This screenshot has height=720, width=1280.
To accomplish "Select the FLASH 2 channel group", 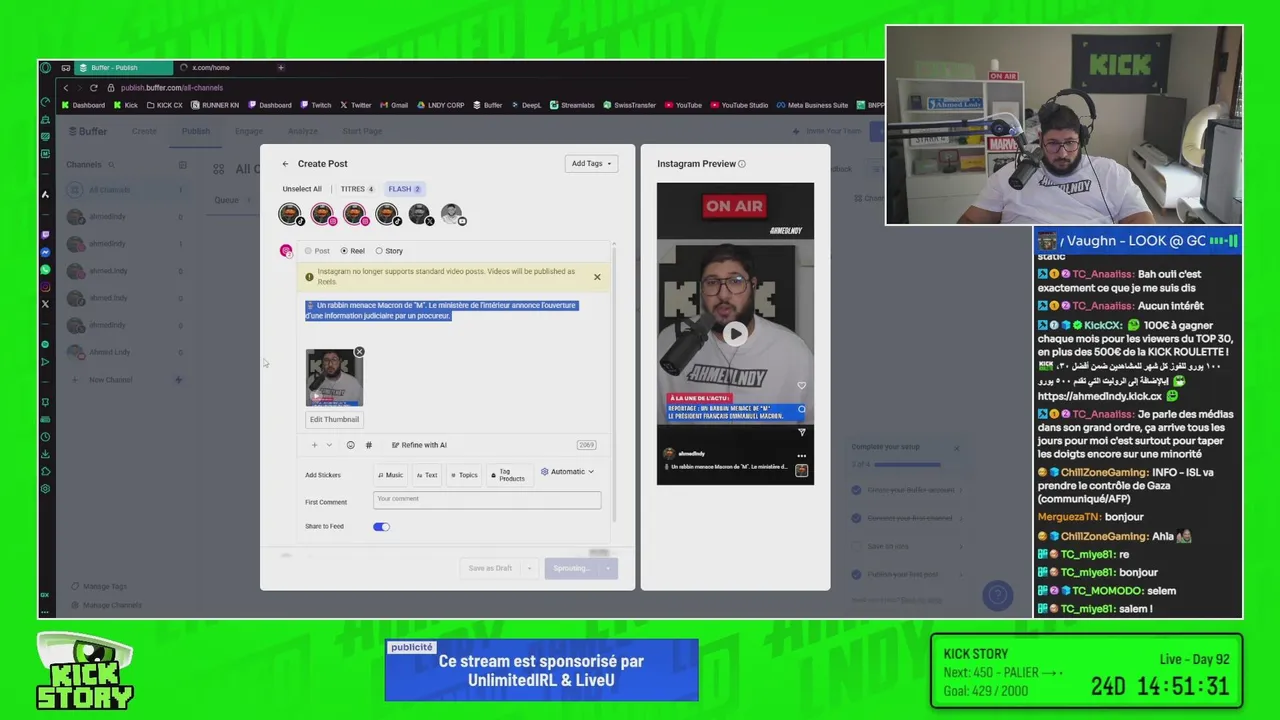I will (404, 189).
